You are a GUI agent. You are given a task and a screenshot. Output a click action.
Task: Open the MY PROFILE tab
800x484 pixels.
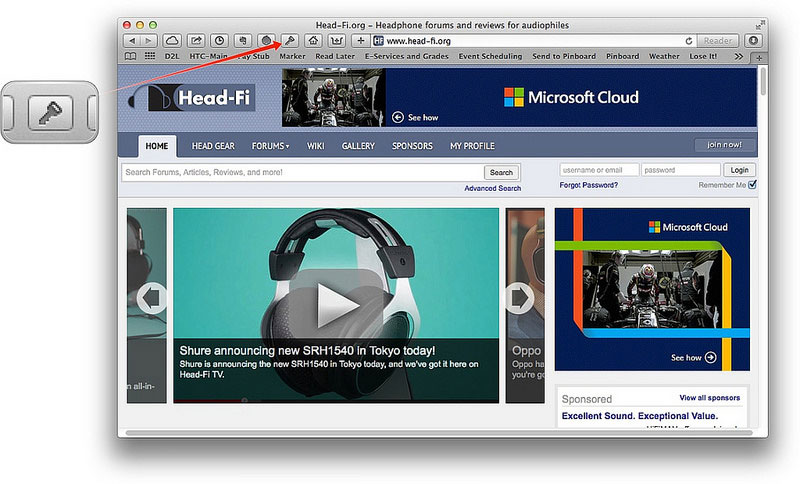472,146
